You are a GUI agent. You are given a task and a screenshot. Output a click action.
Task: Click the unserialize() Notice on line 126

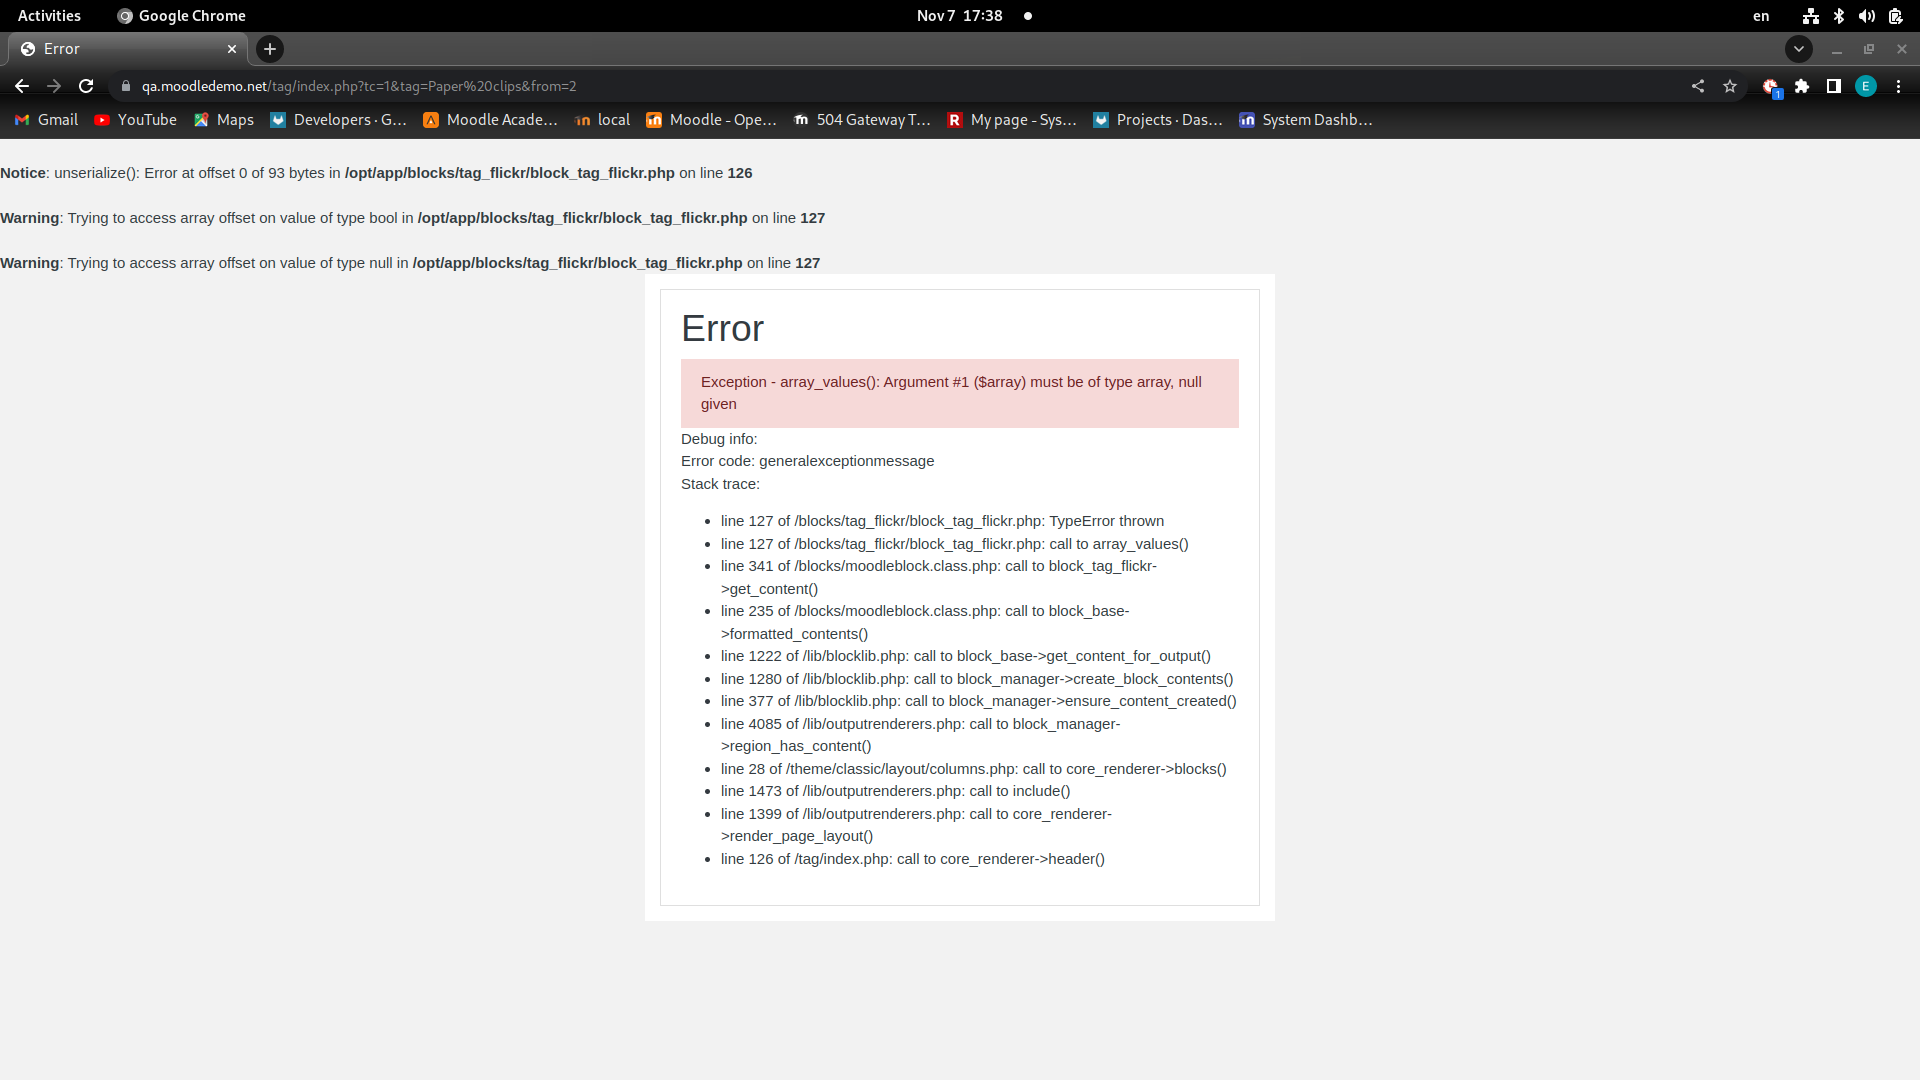point(376,173)
